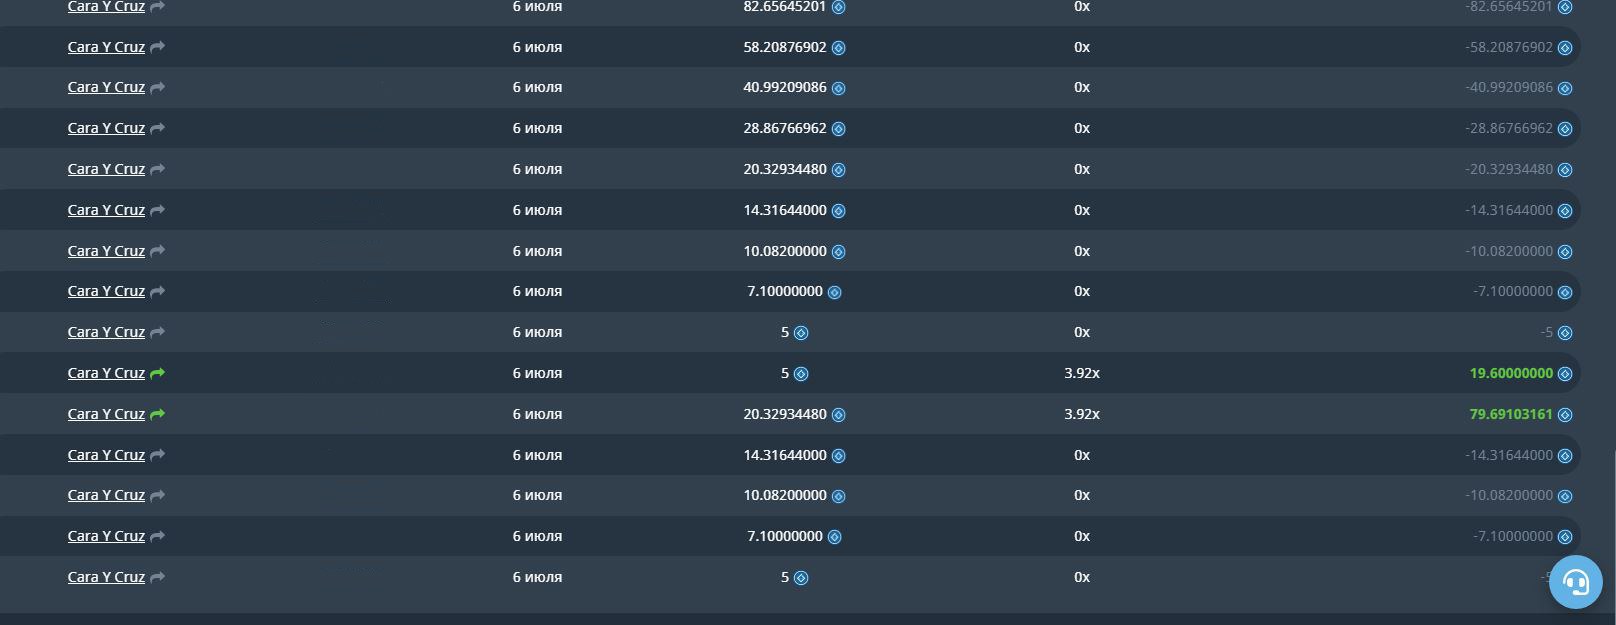Open Cara Y Cruz link in 40.99209086 row
This screenshot has height=625, width=1616.
click(x=106, y=87)
